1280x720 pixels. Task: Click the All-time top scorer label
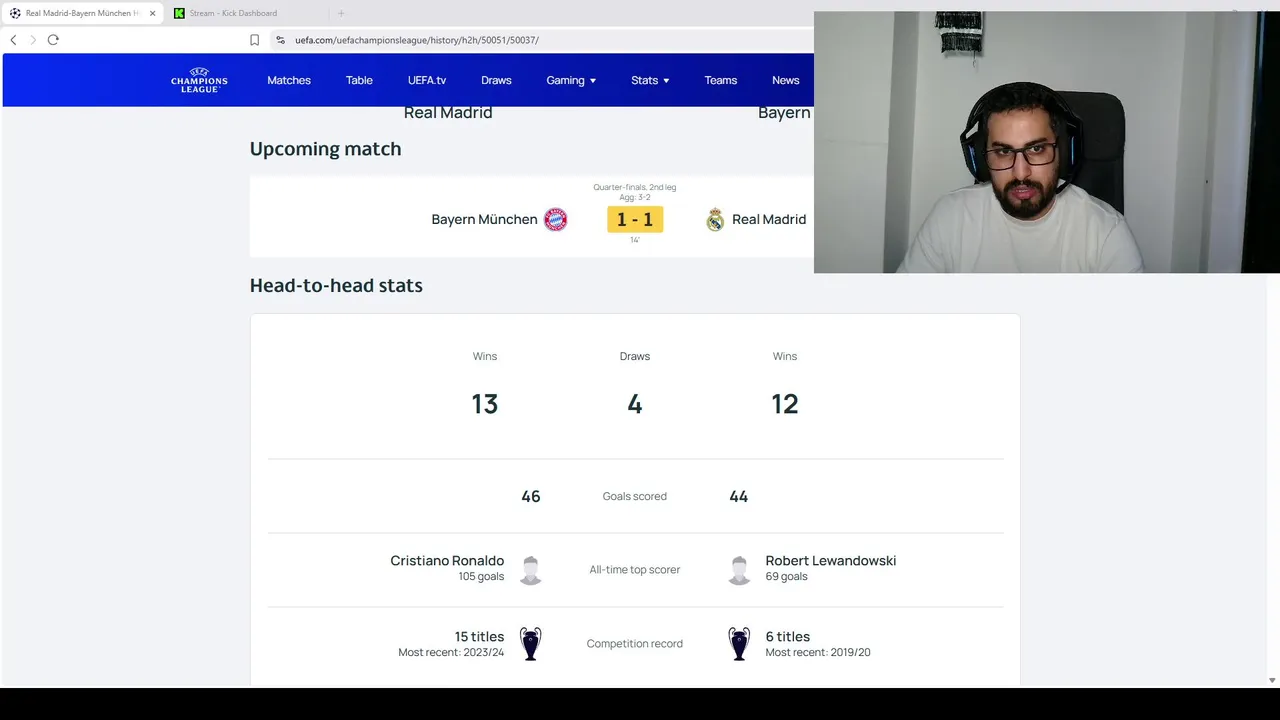click(x=635, y=570)
